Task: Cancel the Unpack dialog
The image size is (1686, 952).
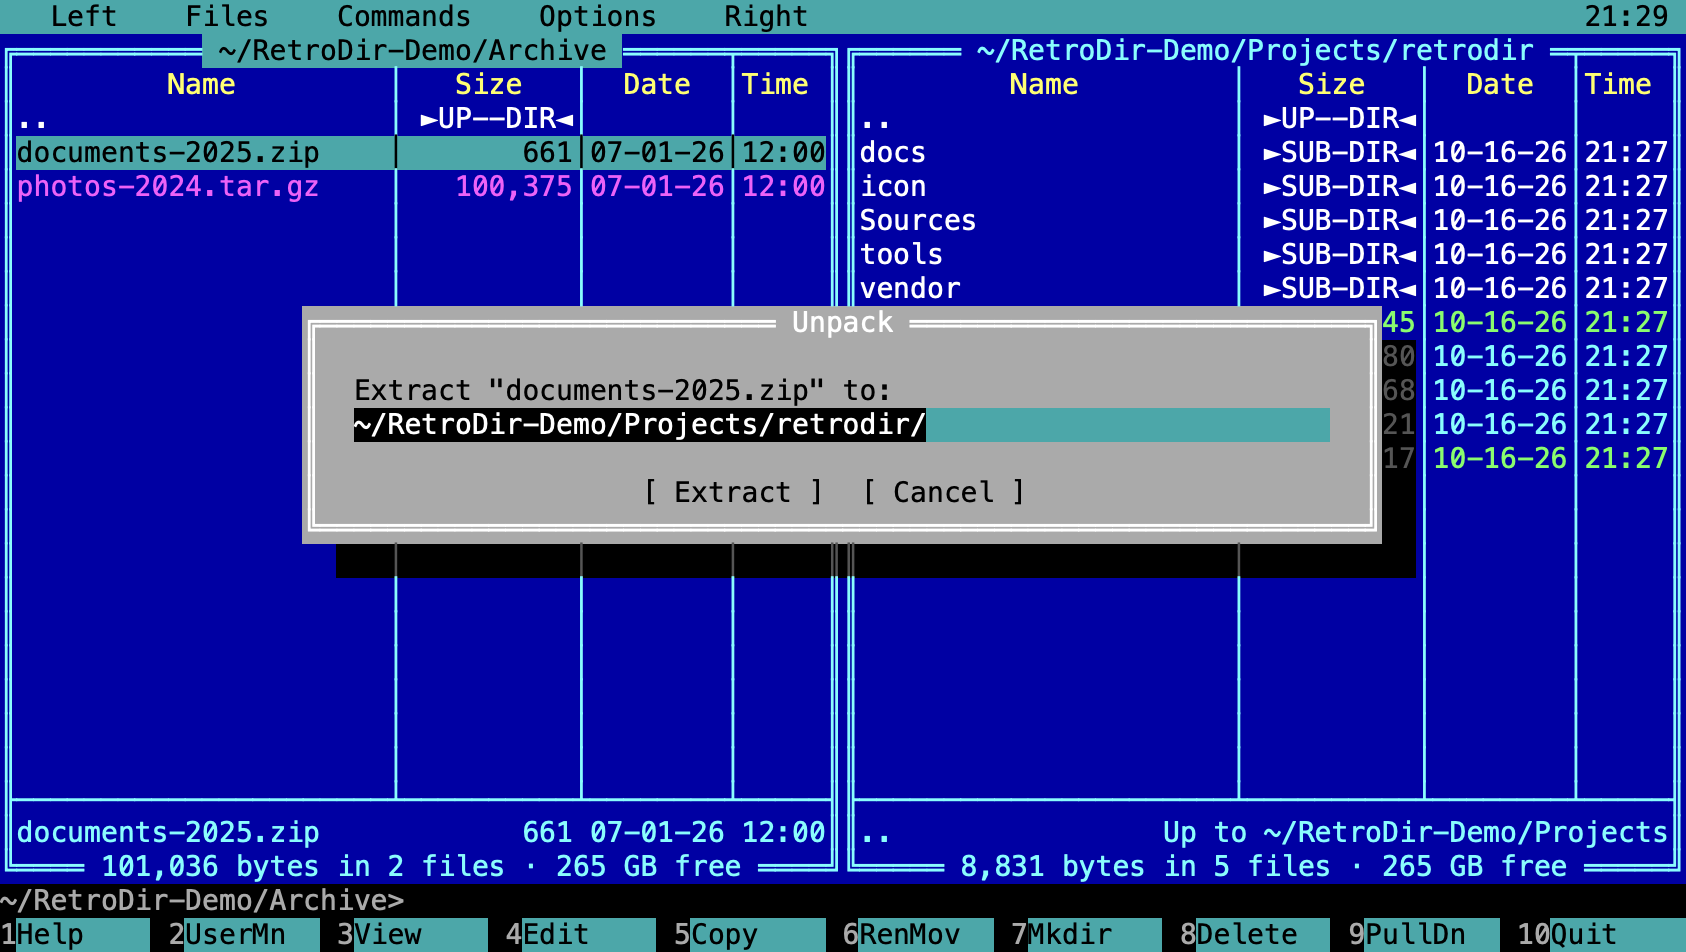Action: (x=944, y=492)
